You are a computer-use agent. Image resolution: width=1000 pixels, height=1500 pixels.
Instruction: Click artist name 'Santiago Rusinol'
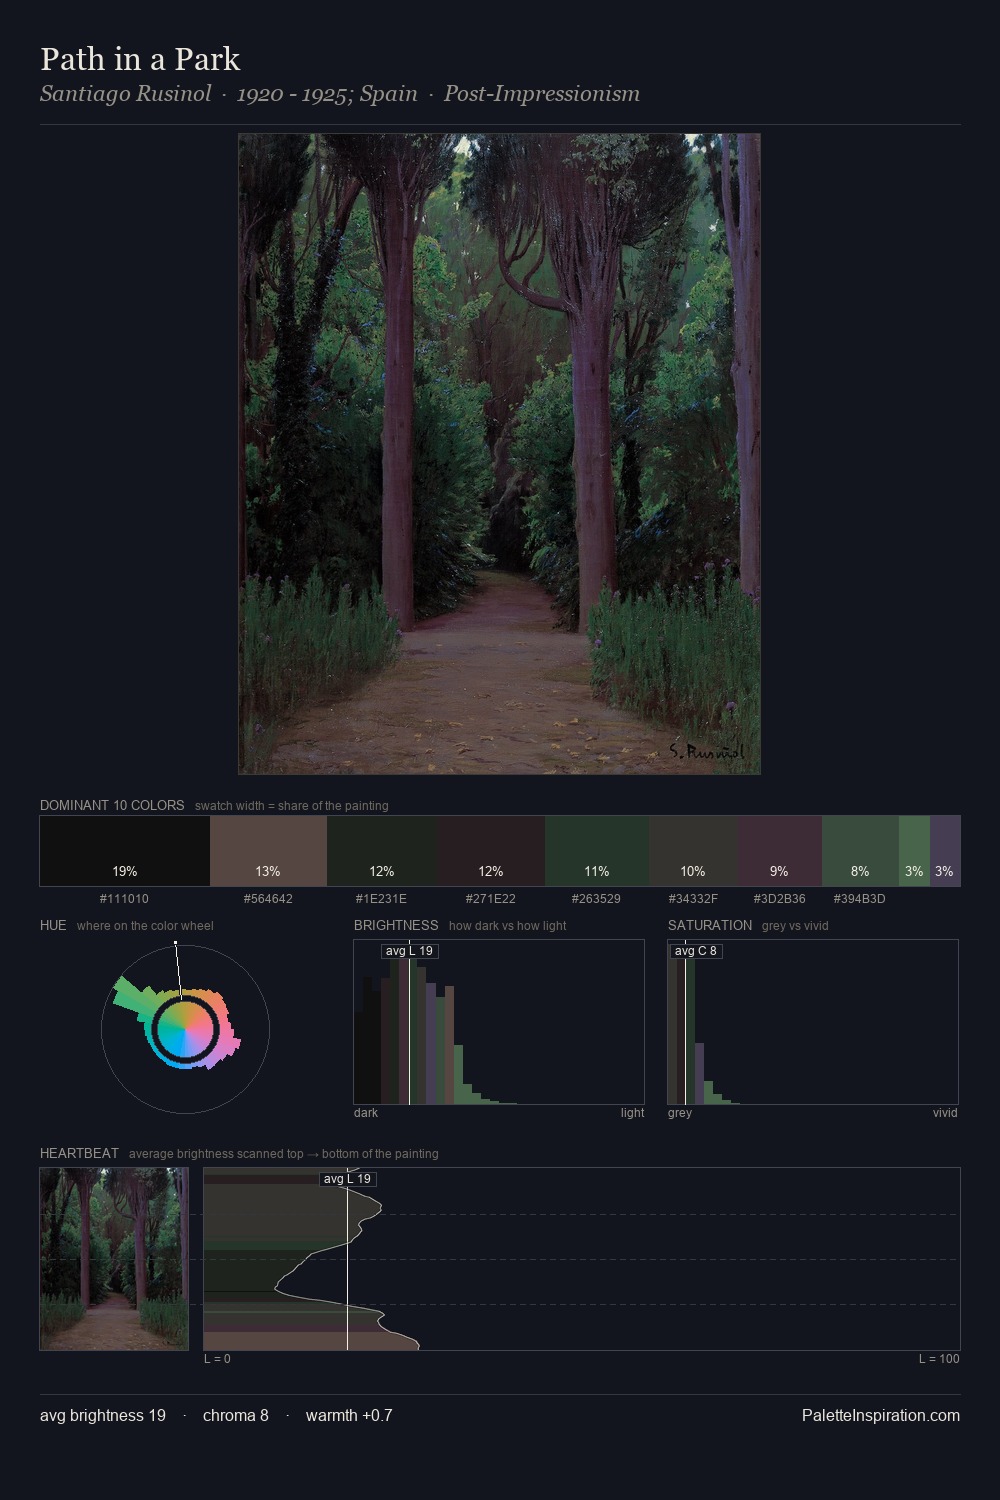click(x=126, y=94)
